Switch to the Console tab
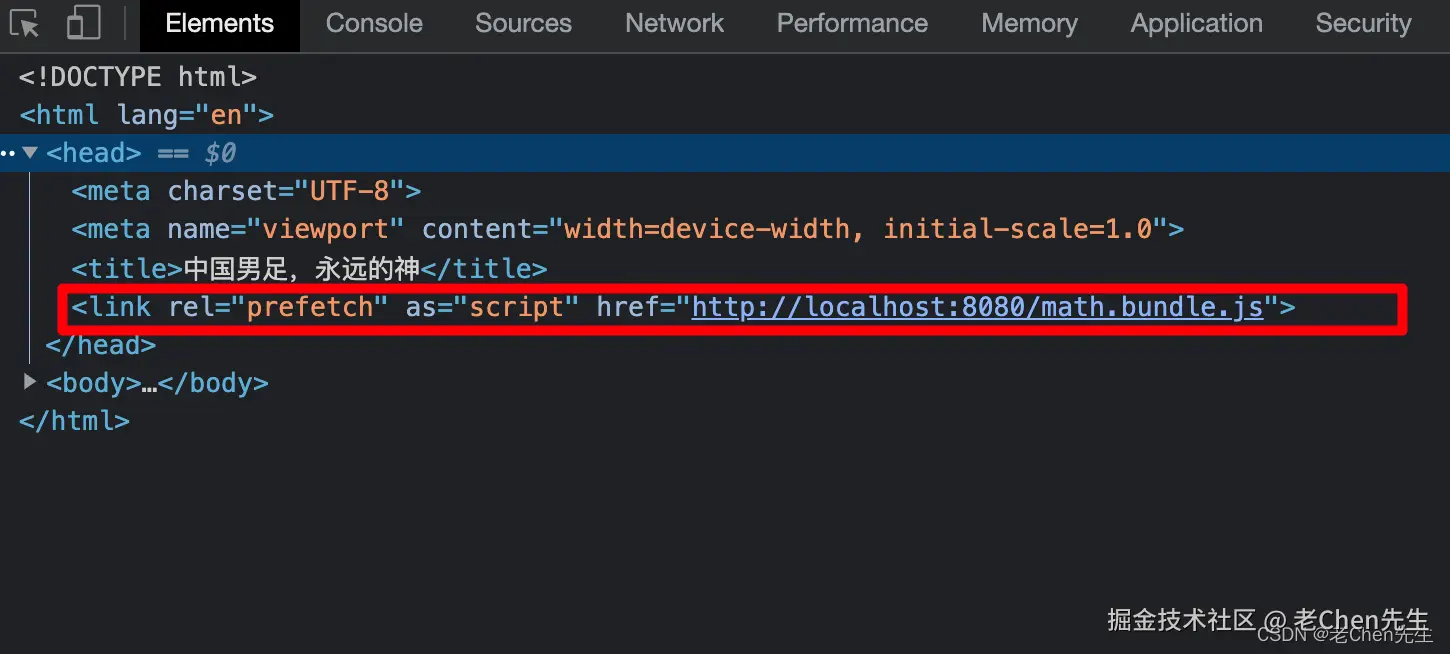1450x654 pixels. pos(374,23)
